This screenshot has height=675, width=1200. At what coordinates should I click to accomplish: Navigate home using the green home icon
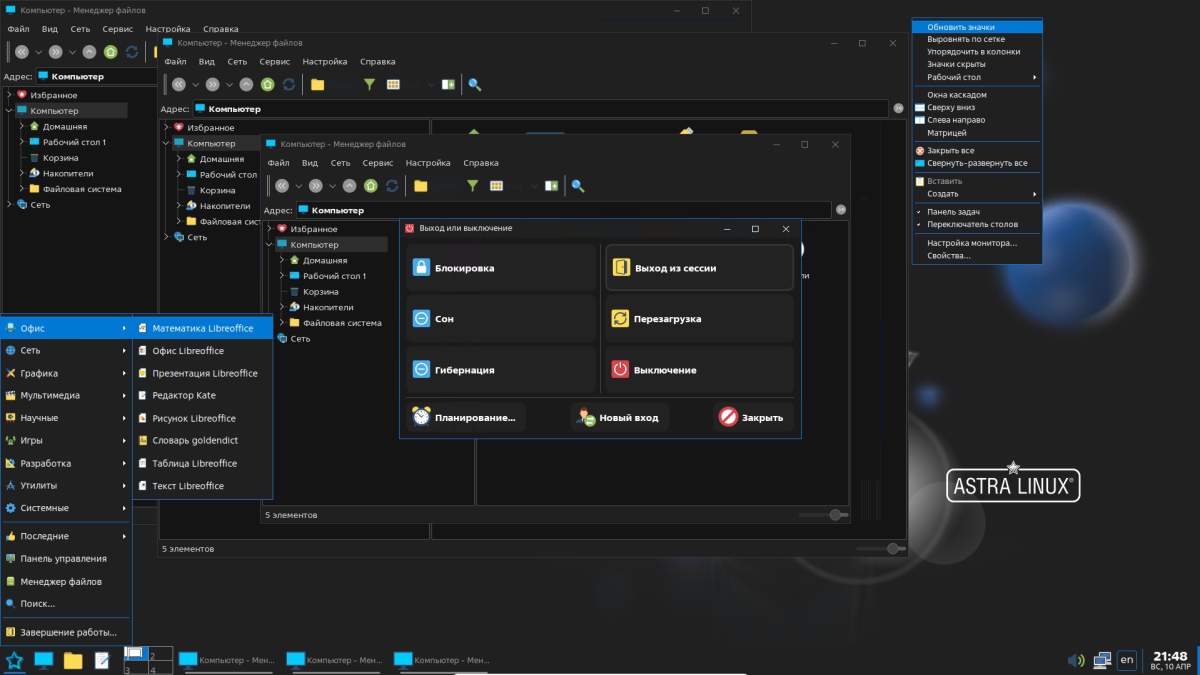[370, 185]
